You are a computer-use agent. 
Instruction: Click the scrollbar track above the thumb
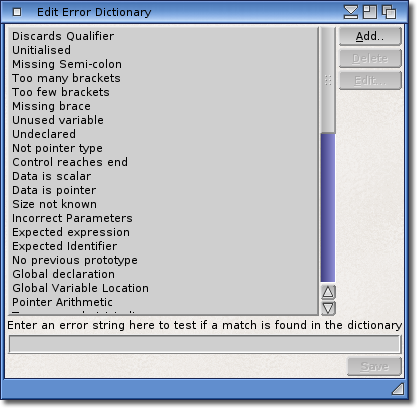[x=328, y=80]
